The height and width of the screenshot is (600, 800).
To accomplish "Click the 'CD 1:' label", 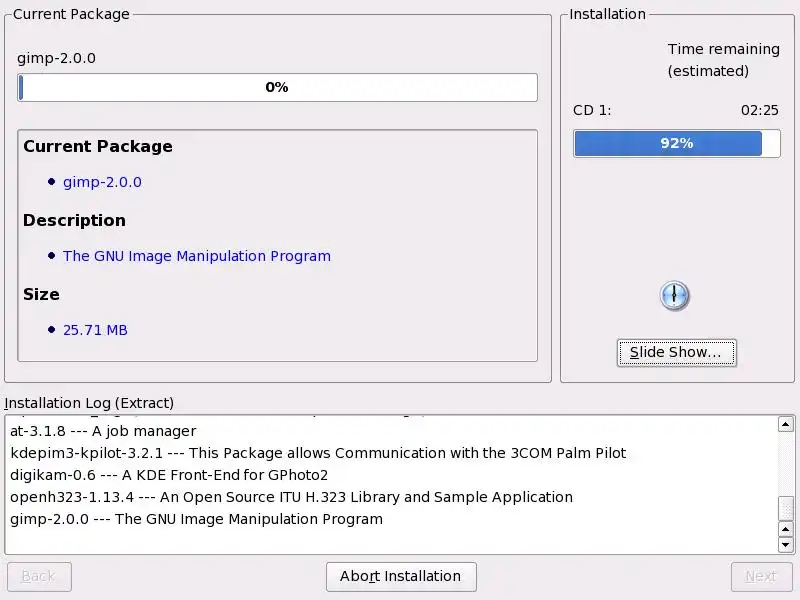I will click(592, 110).
